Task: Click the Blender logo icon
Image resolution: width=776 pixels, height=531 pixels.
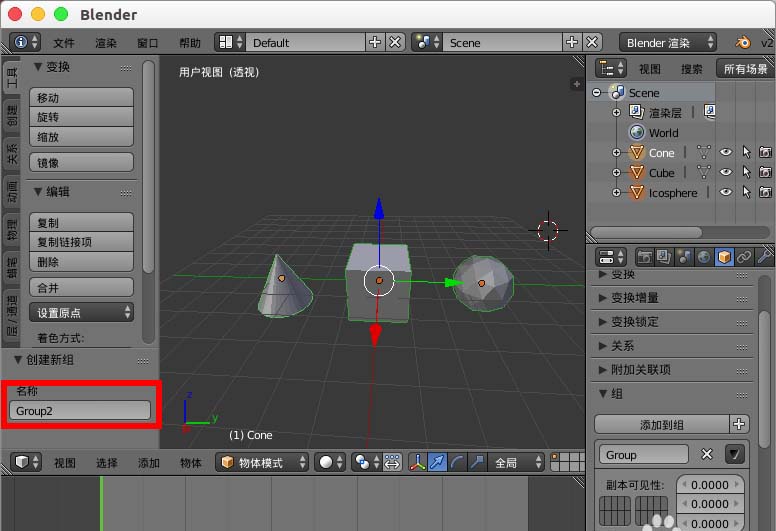Action: [x=743, y=43]
